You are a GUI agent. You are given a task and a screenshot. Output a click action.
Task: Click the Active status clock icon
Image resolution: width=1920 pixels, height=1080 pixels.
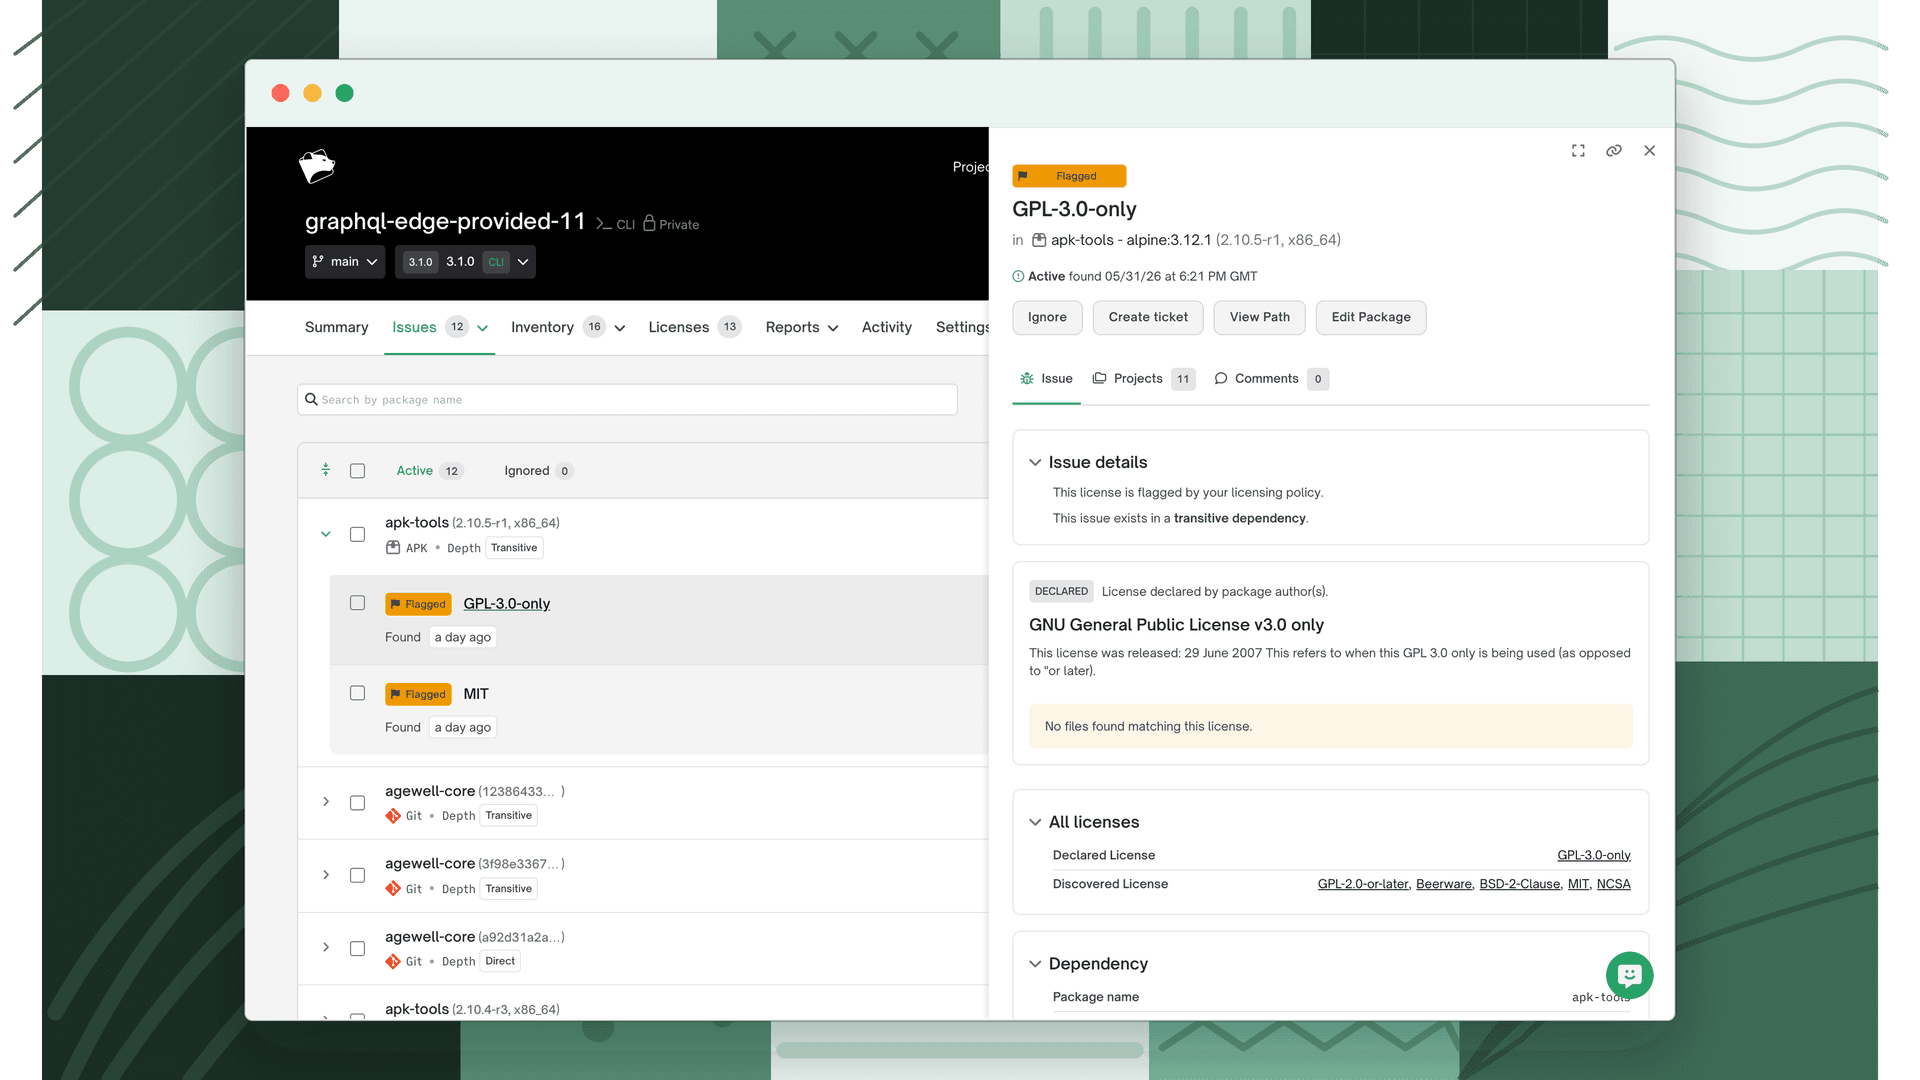(x=1018, y=276)
